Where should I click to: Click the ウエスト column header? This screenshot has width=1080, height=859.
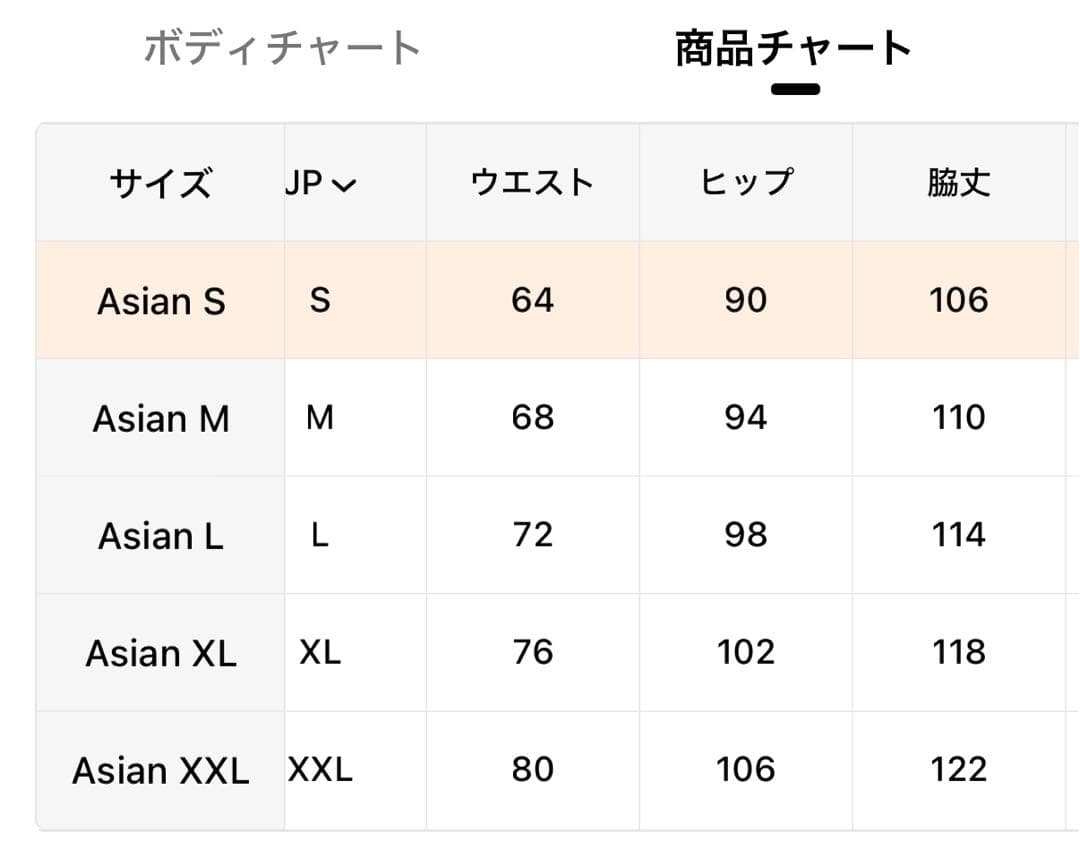[x=532, y=183]
